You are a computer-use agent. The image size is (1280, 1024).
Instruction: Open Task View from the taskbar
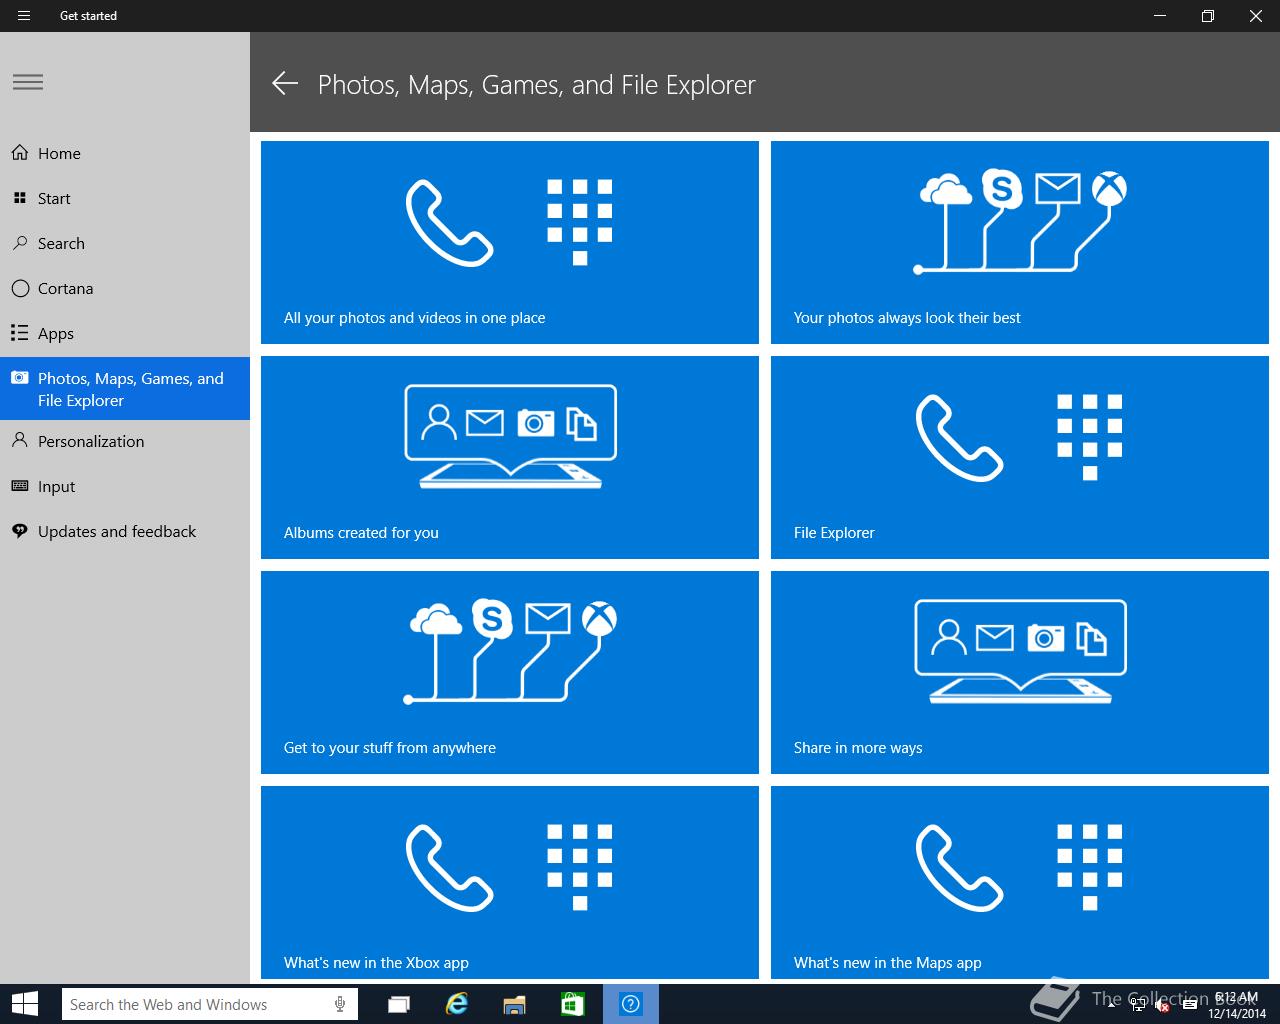(x=399, y=1004)
